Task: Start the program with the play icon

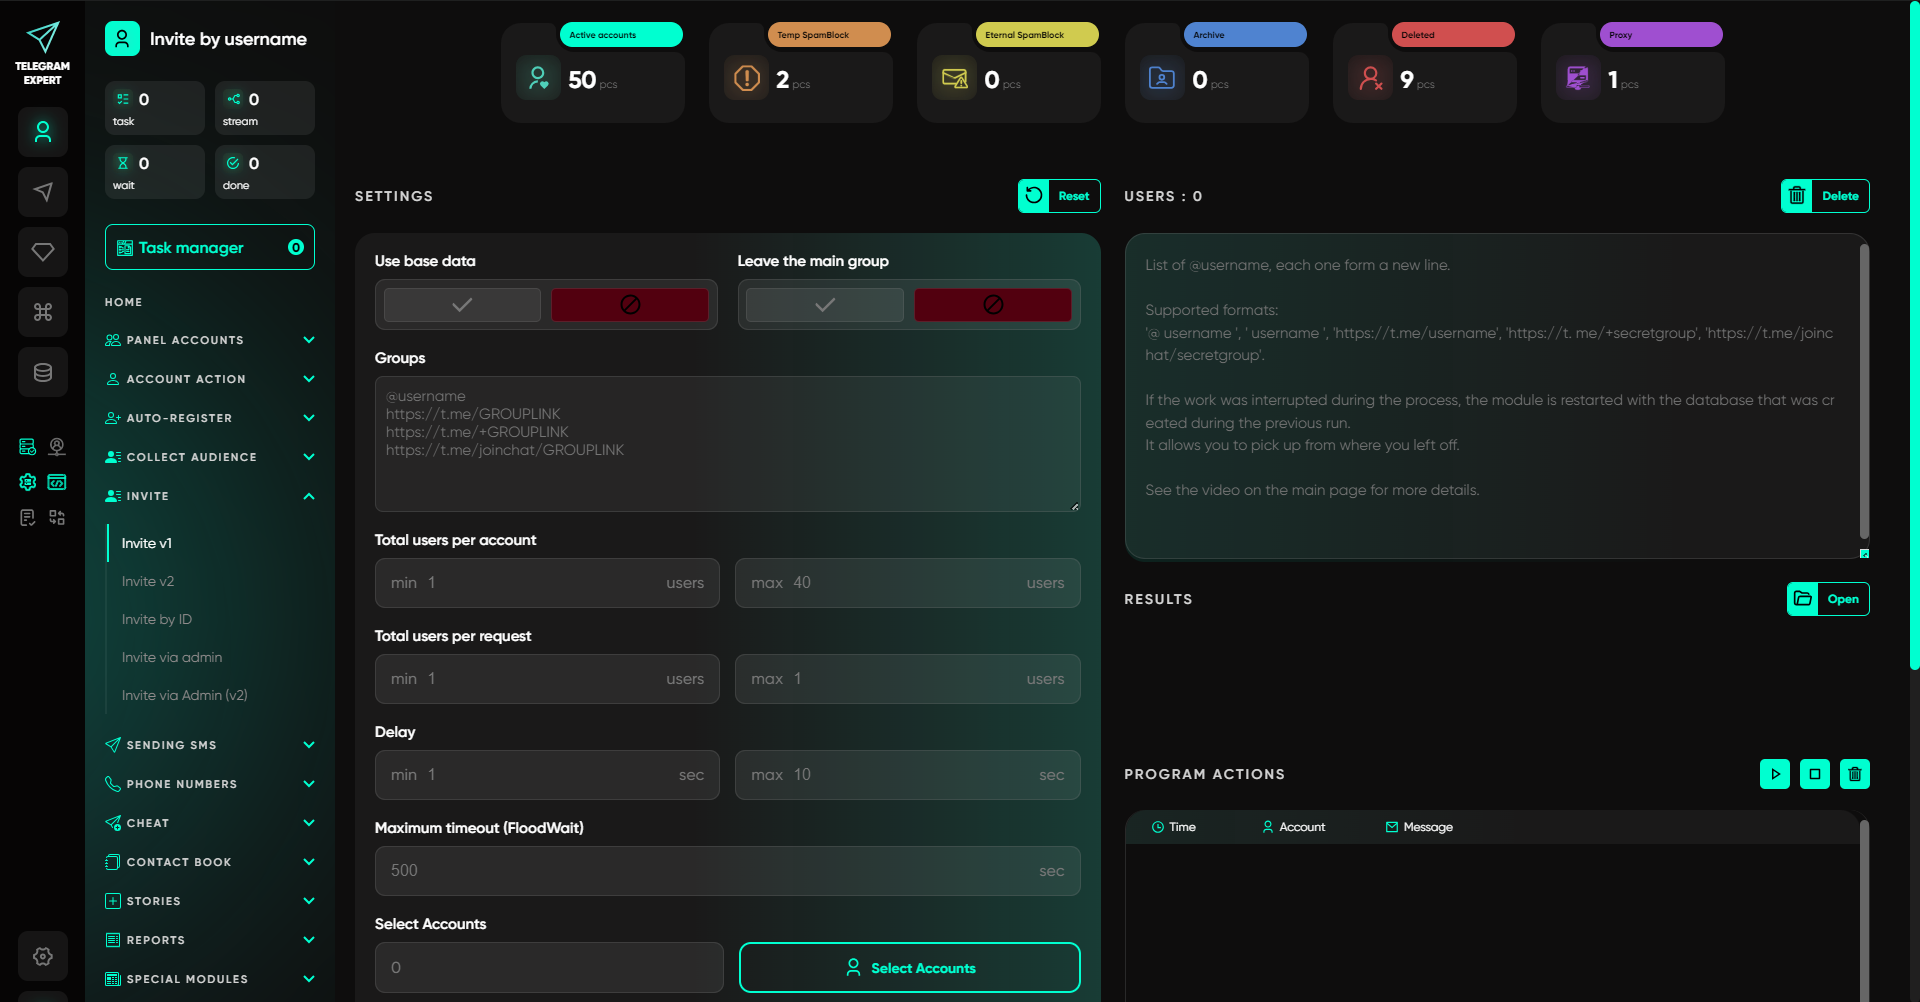Action: tap(1775, 774)
